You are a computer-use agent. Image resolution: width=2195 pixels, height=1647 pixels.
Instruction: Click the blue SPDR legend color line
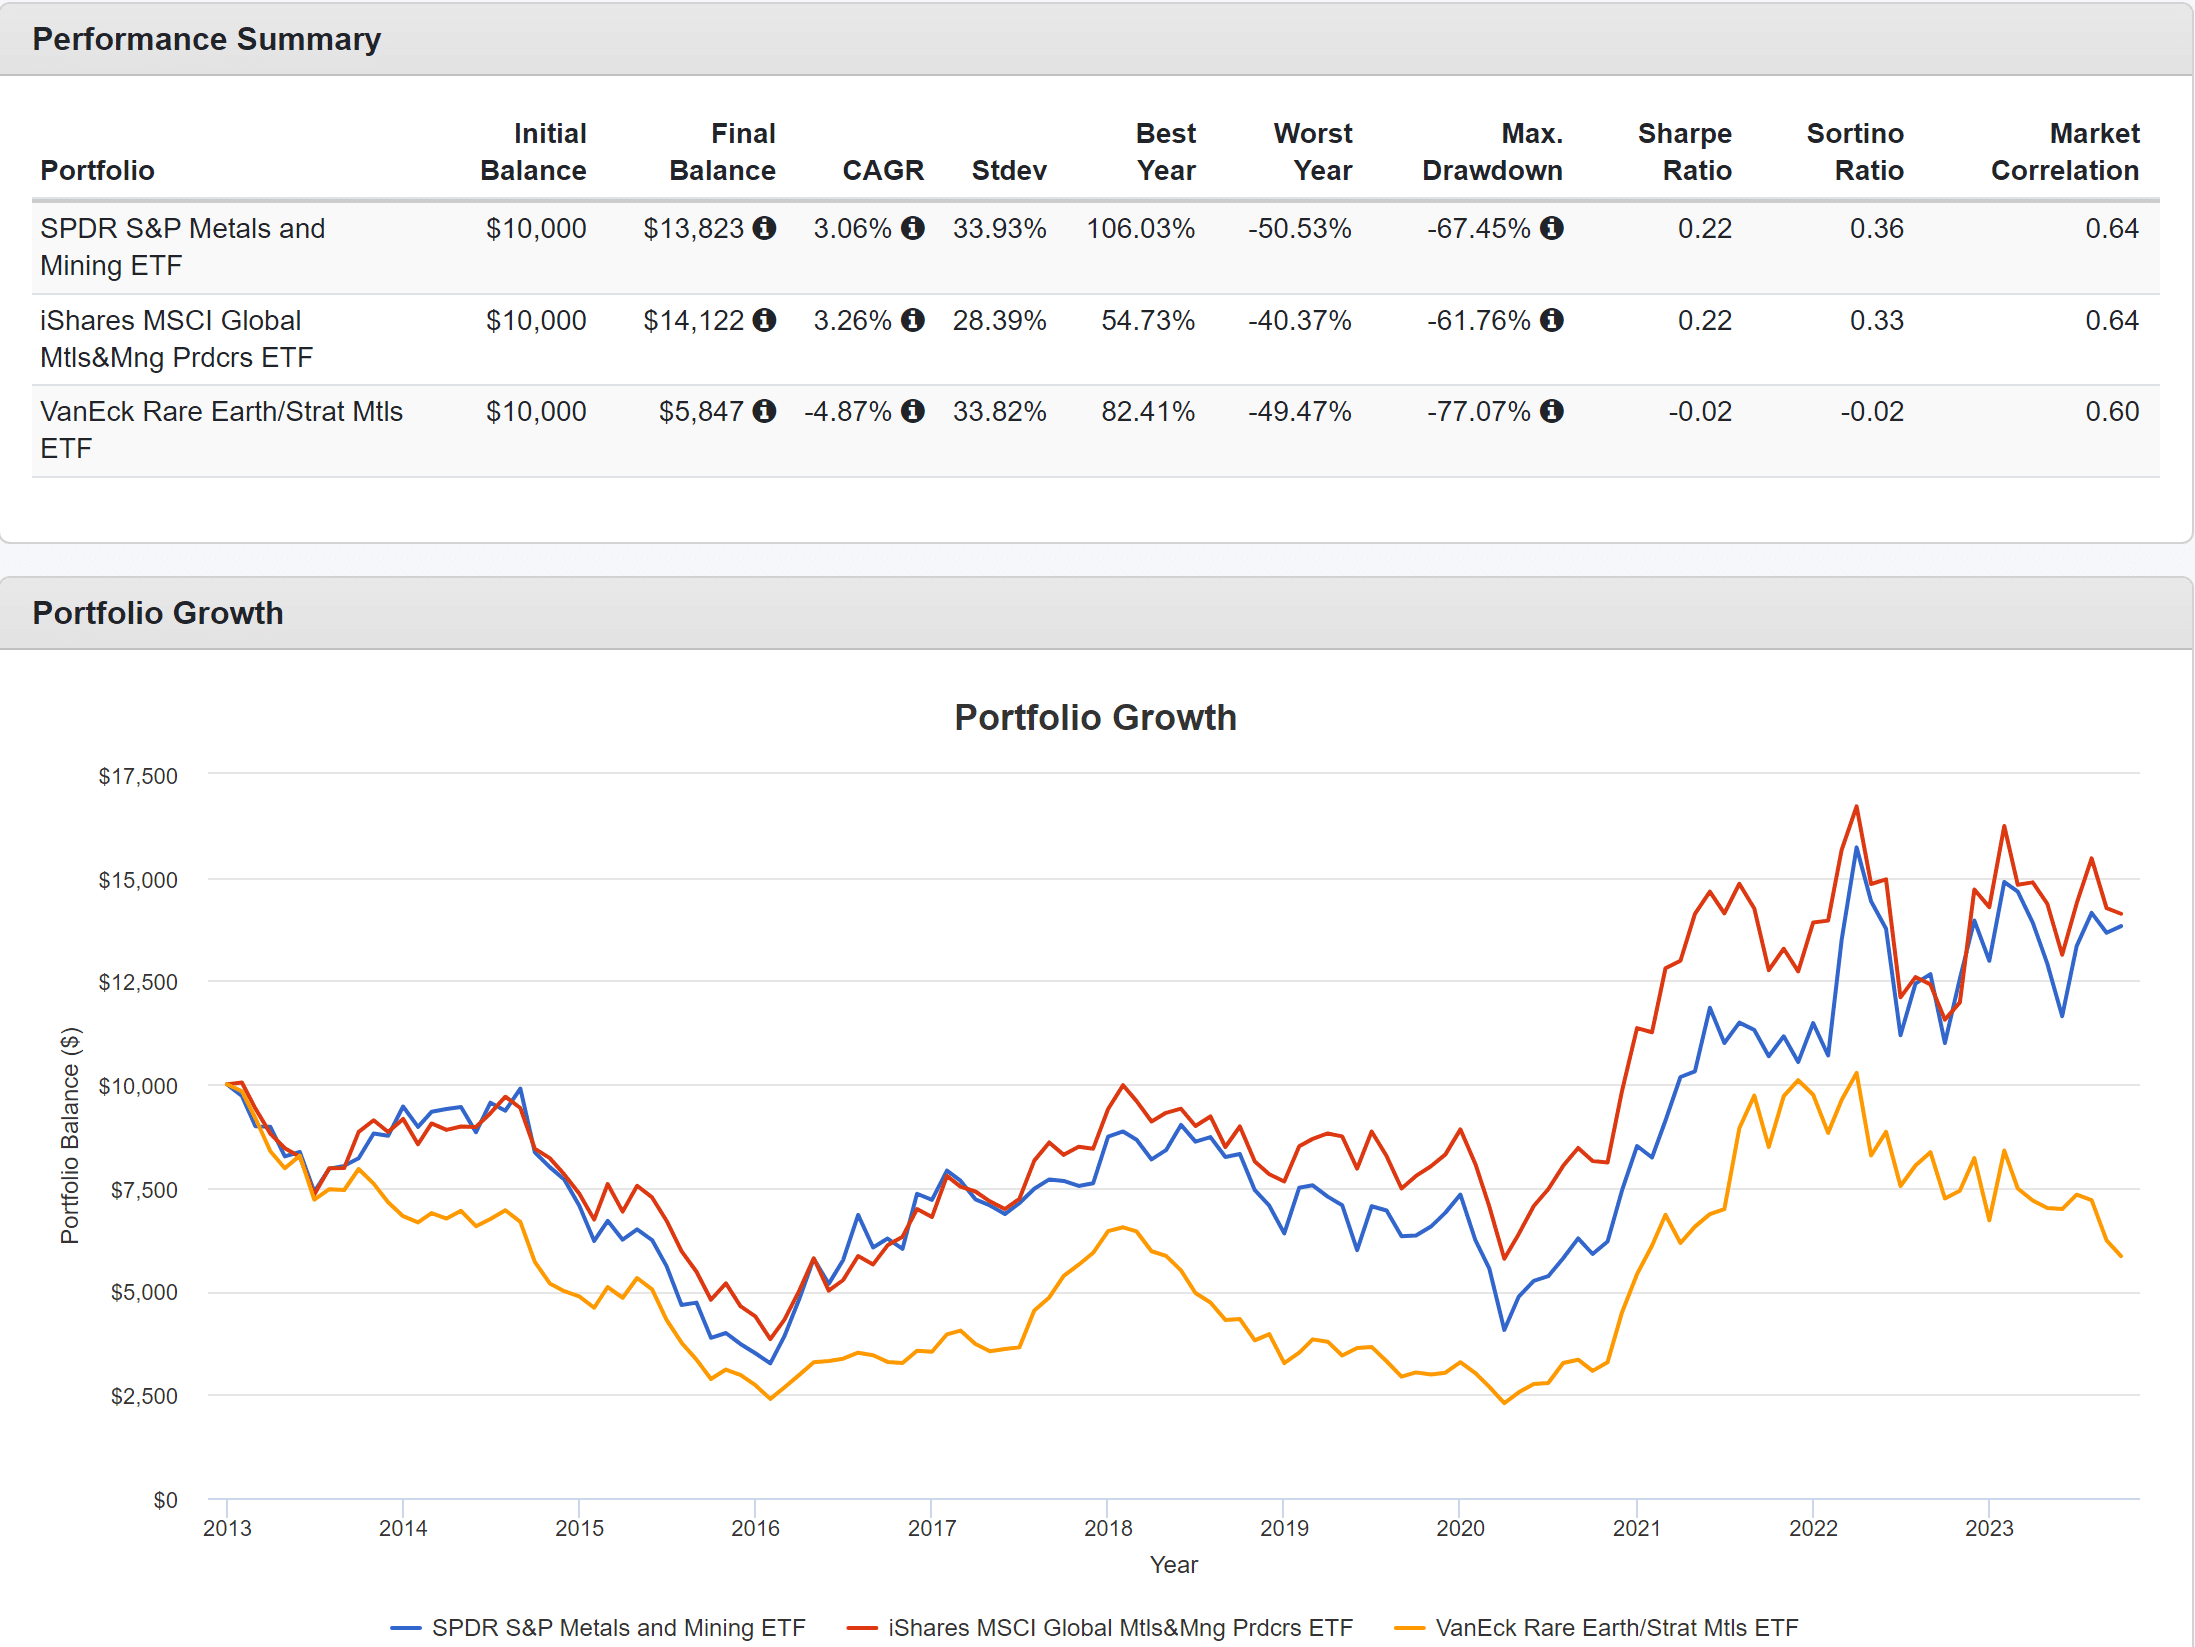[405, 1628]
